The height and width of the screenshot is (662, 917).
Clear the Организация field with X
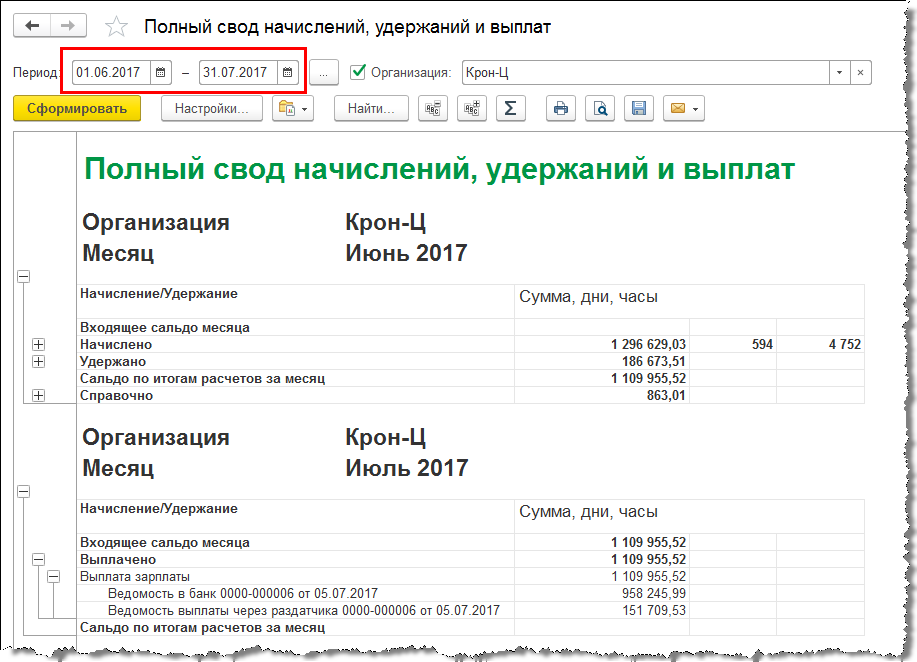coord(860,73)
